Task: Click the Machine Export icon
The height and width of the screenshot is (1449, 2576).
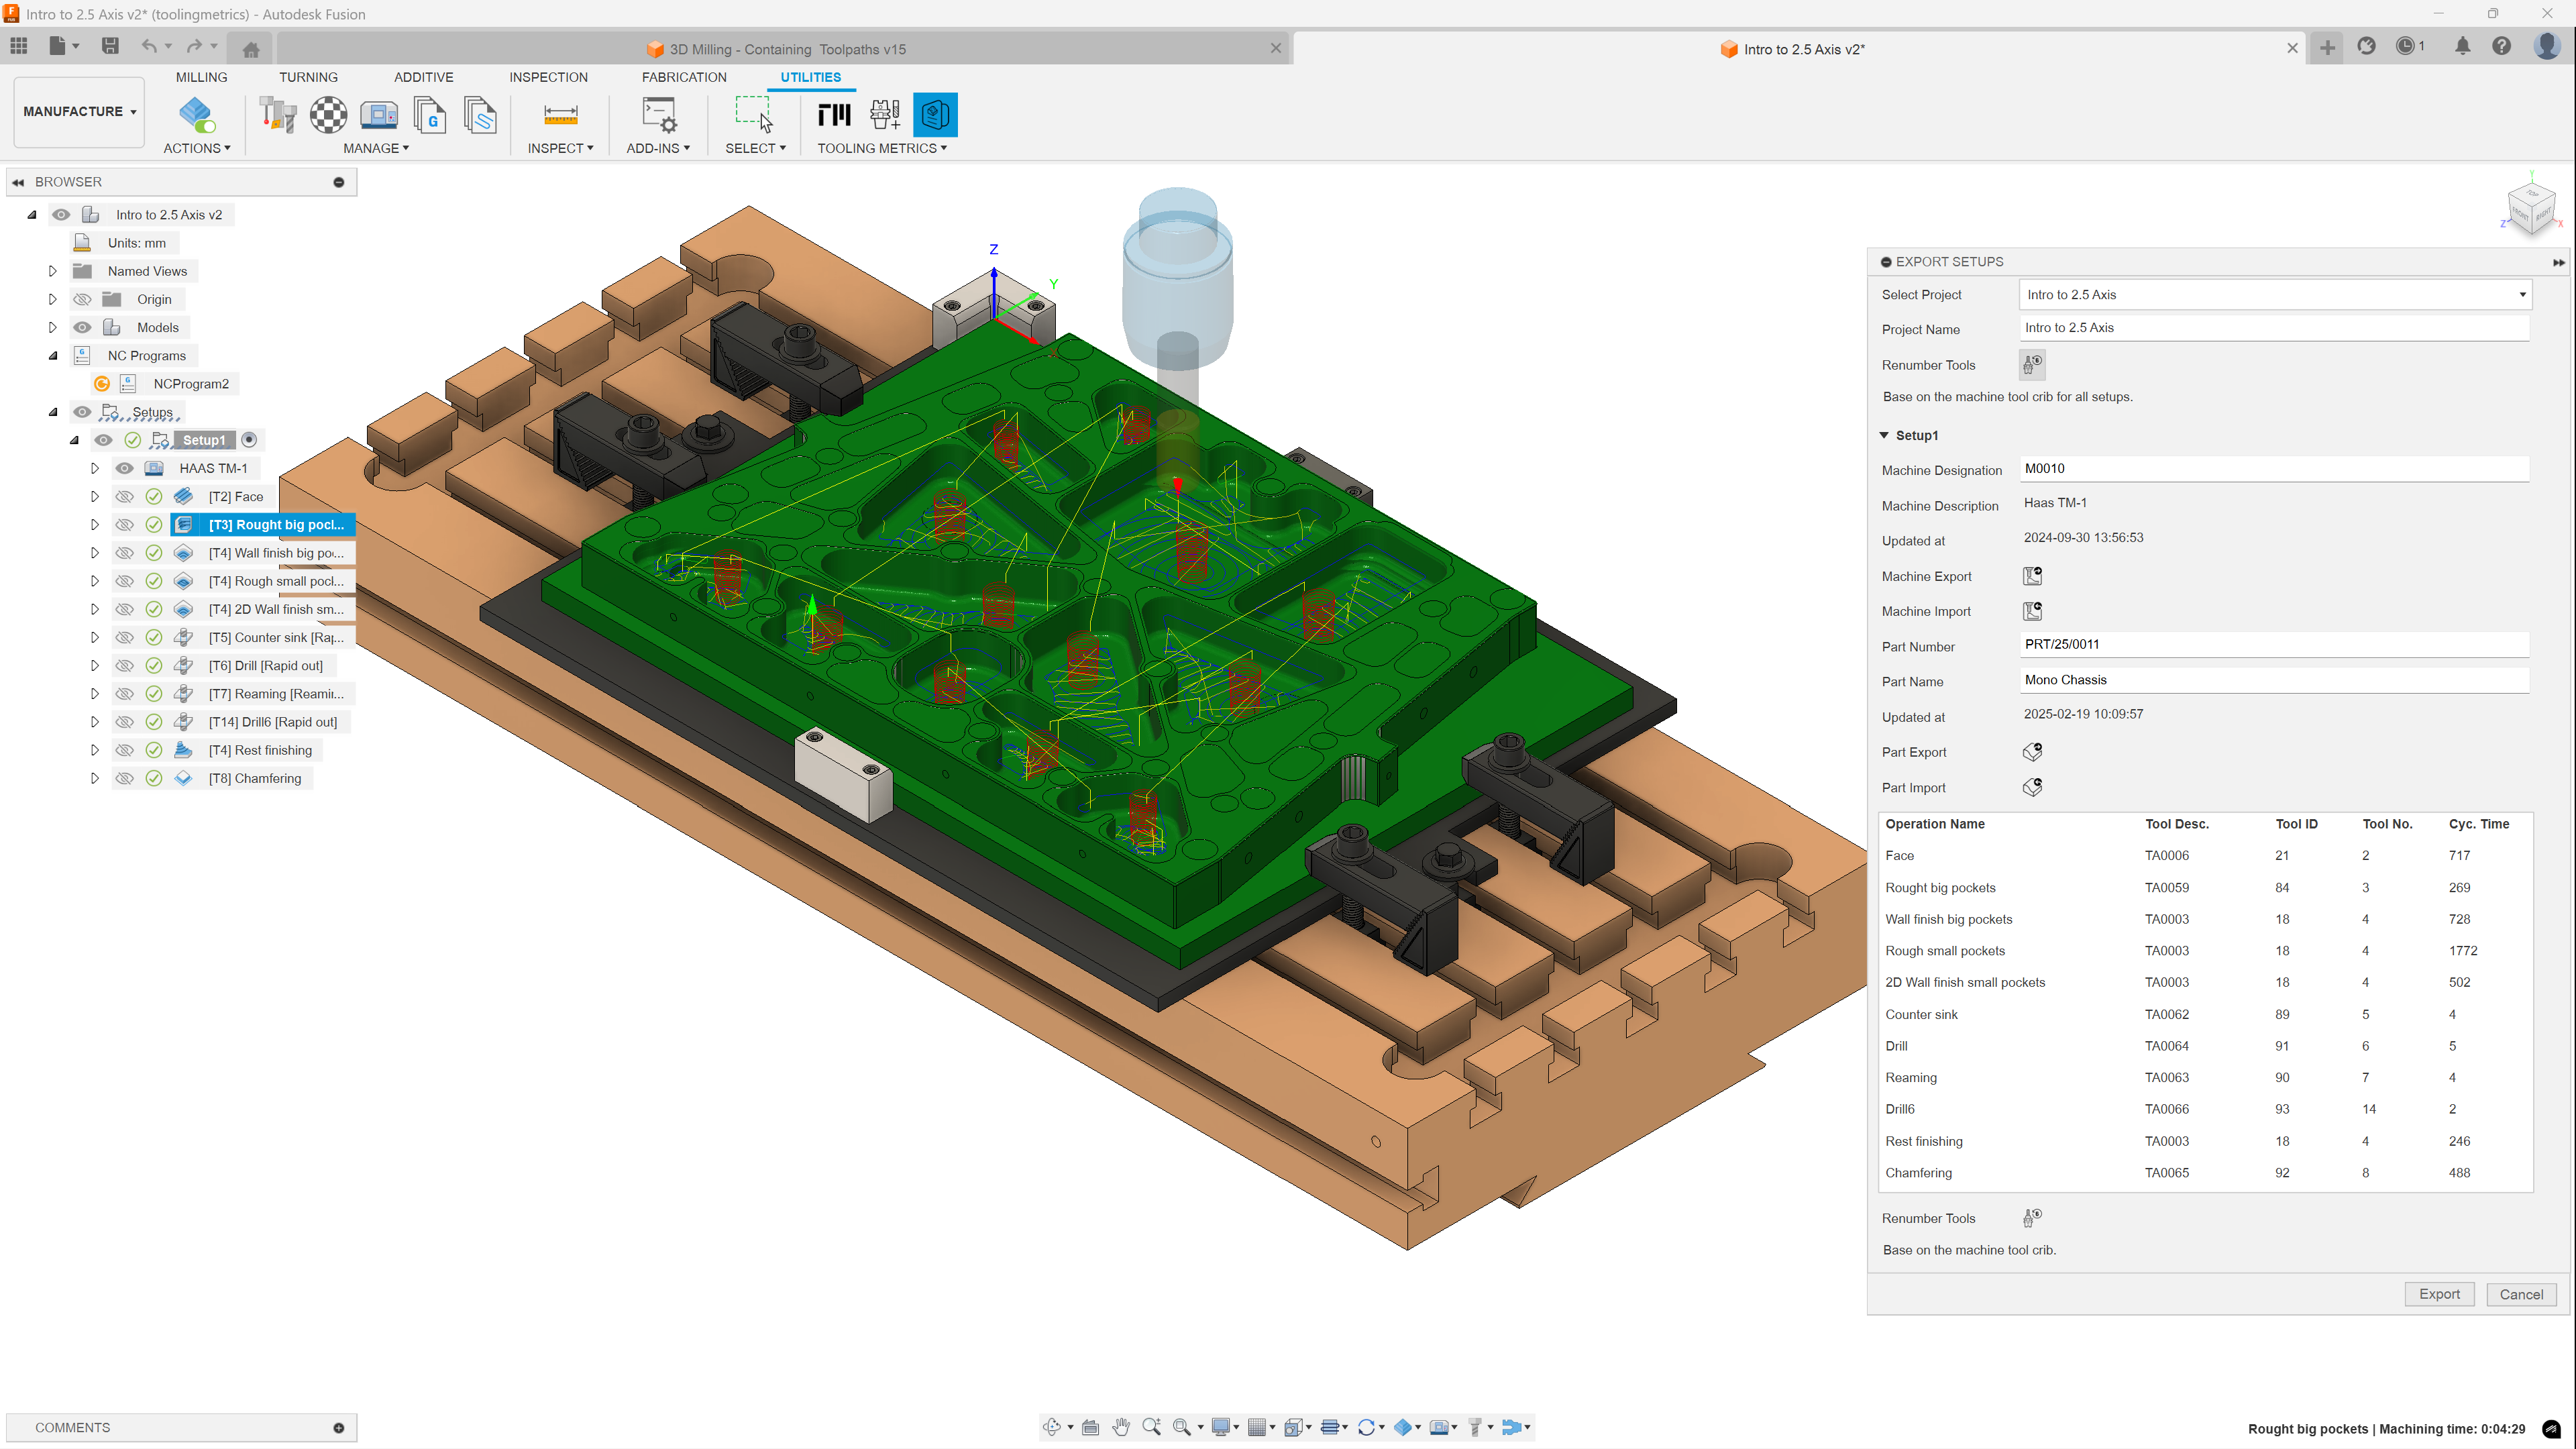Action: 2032,576
